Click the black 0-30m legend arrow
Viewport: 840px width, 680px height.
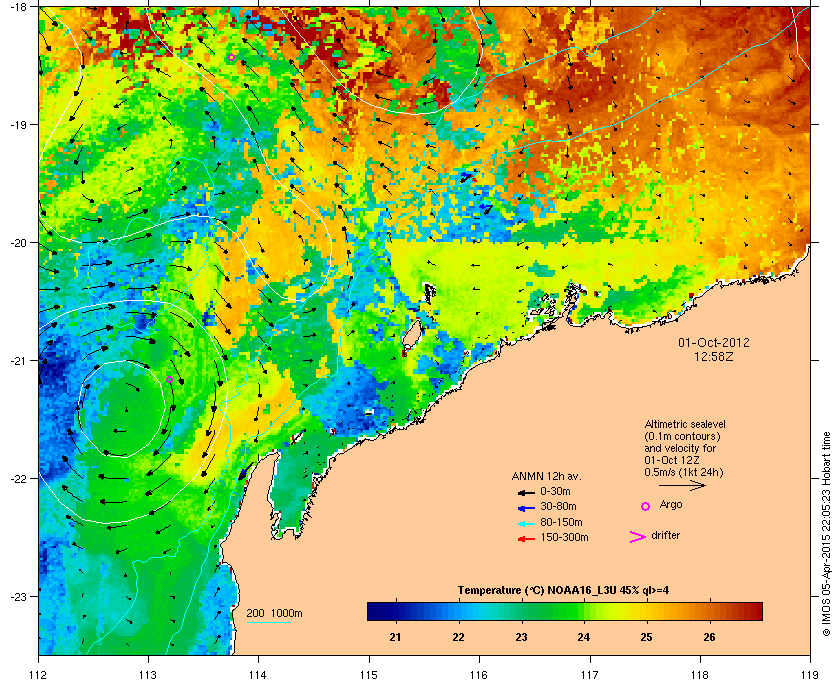(526, 492)
